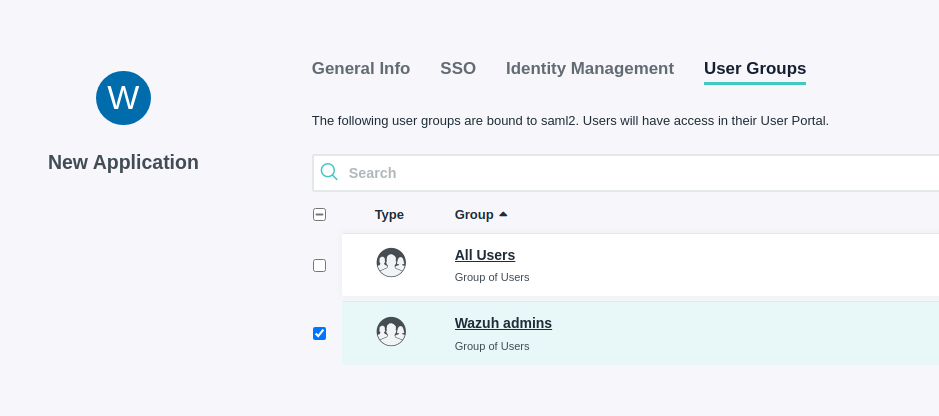Uncheck the Wazuh admins row checkbox
This screenshot has height=416, width=939.
(319, 333)
